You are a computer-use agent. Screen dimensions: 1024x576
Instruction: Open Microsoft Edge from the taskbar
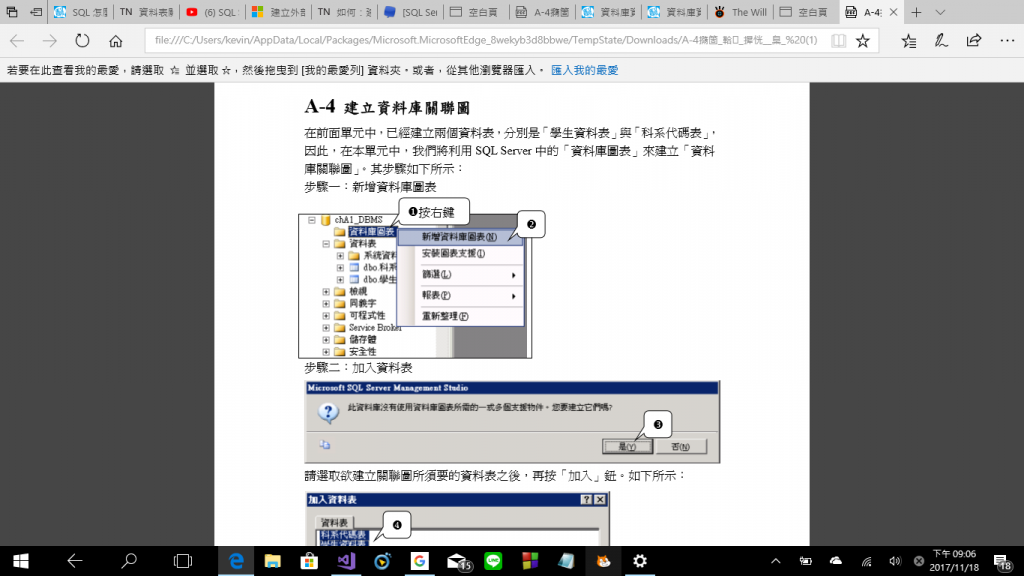[236, 561]
